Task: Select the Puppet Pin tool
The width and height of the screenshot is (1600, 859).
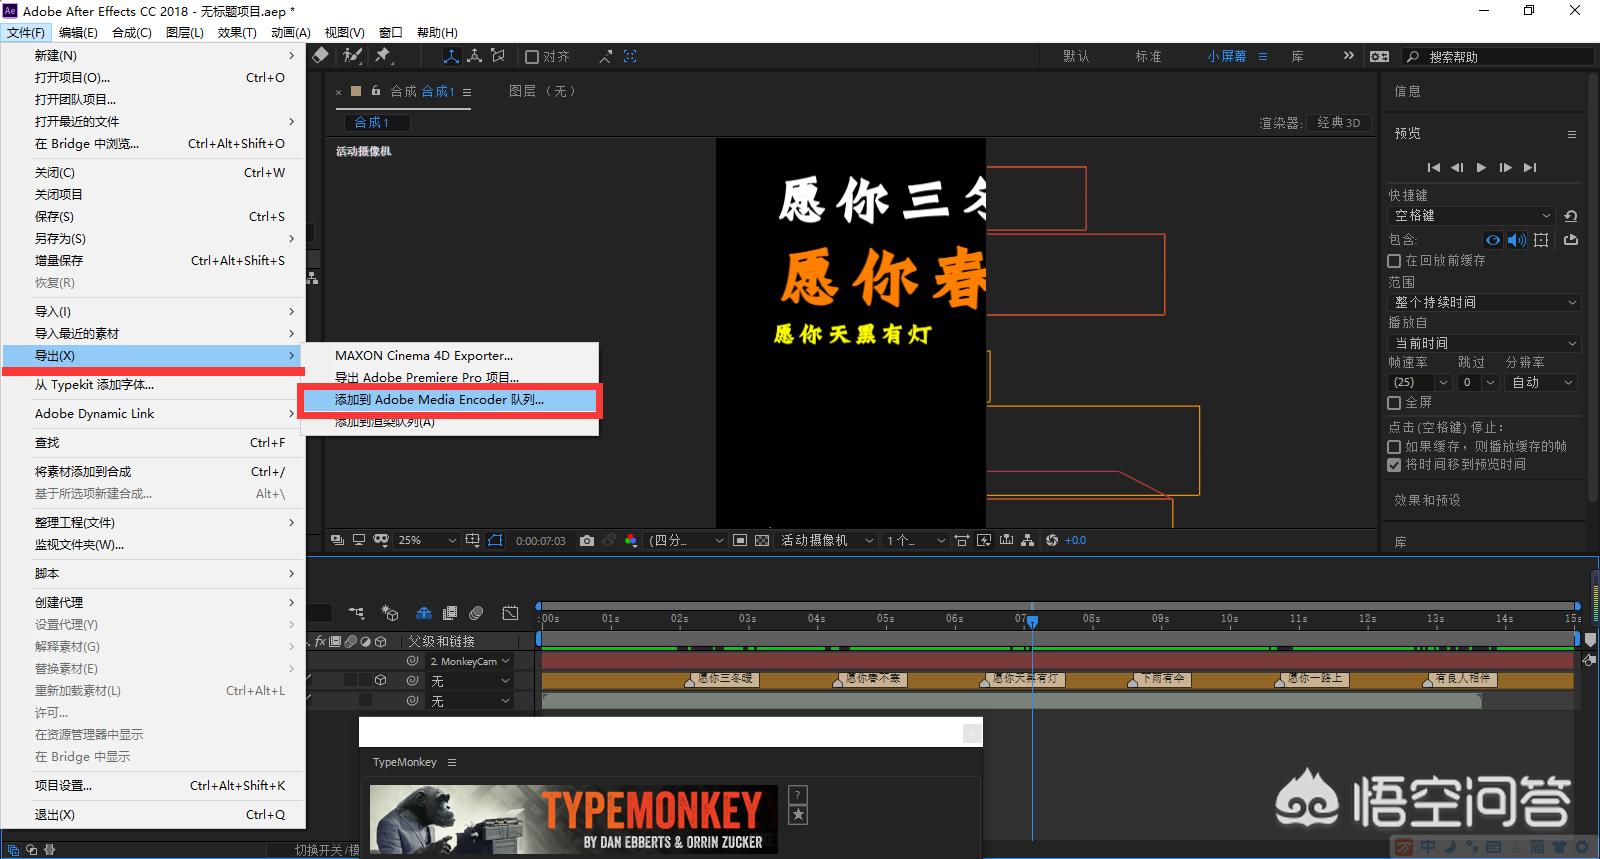Action: tap(383, 56)
